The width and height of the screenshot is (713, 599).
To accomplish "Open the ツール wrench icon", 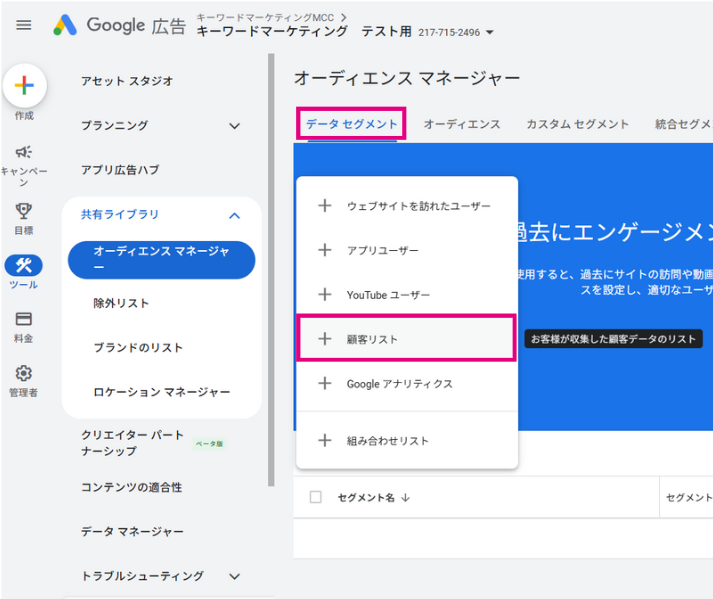I will pyautogui.click(x=24, y=265).
